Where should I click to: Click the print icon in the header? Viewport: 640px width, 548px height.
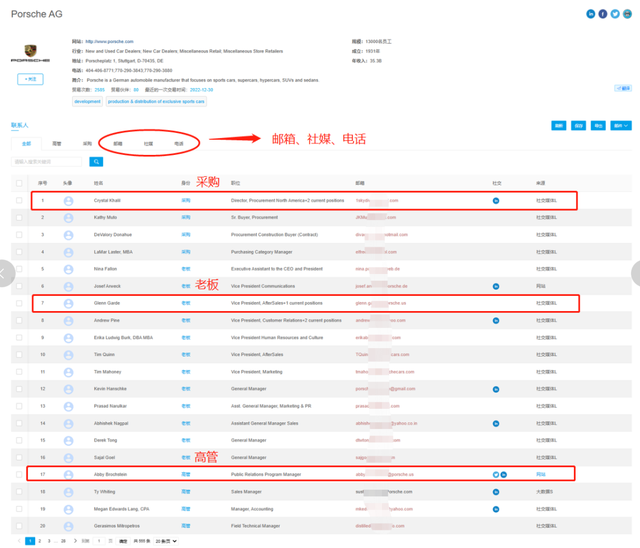click(627, 14)
